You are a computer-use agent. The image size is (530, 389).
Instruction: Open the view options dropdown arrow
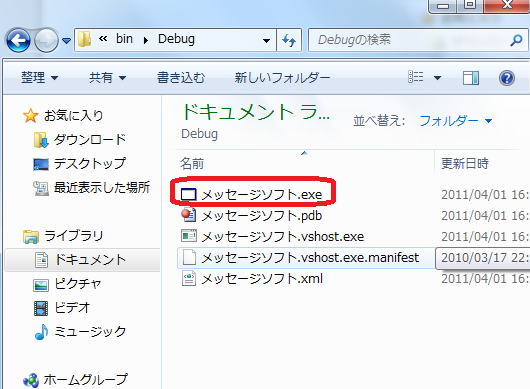[x=437, y=78]
